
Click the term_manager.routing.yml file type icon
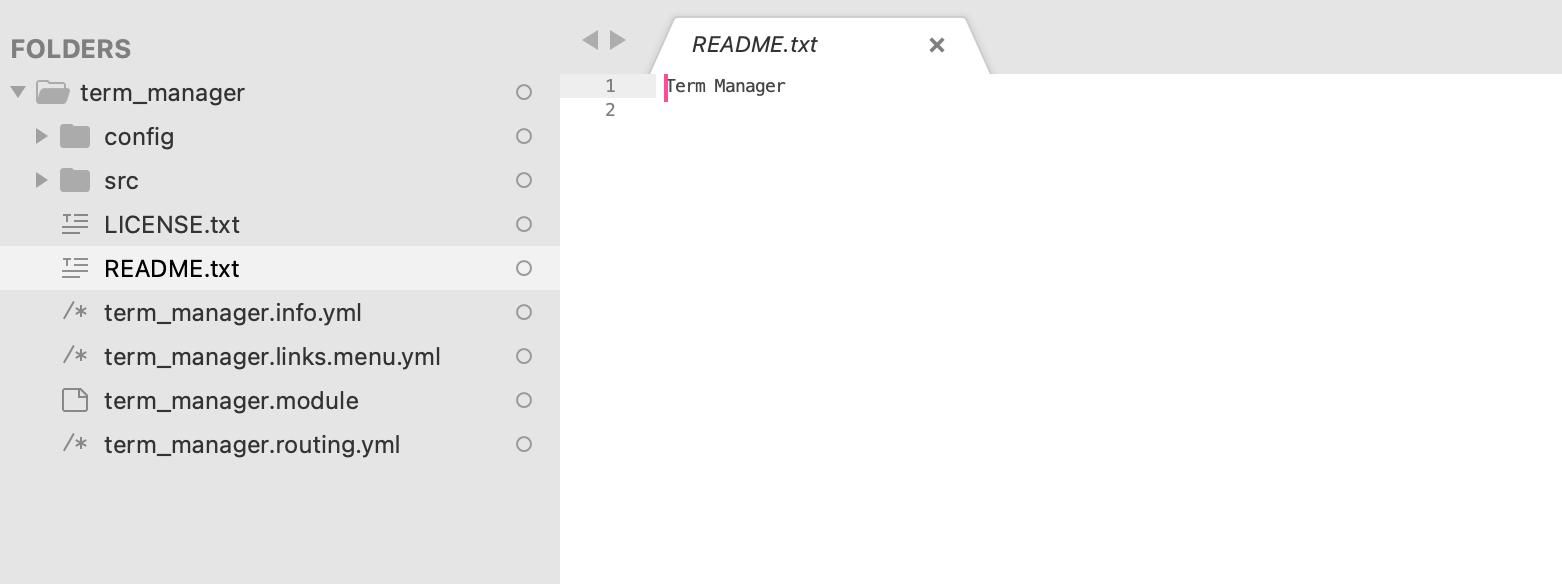(75, 443)
